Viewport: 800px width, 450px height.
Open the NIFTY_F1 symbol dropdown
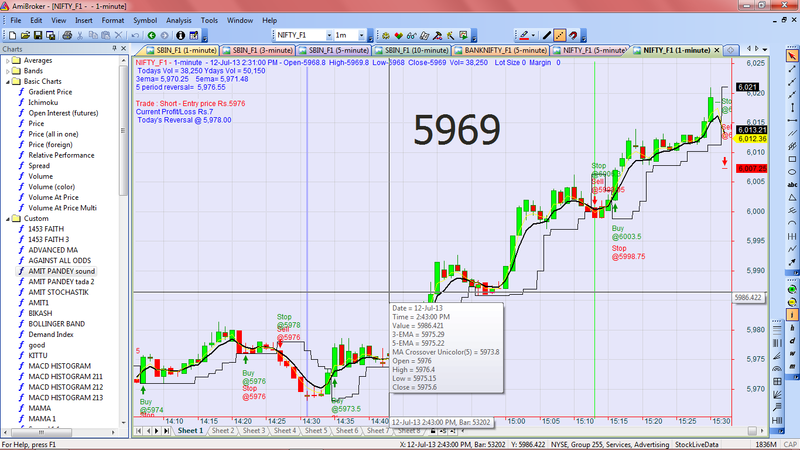[x=329, y=35]
